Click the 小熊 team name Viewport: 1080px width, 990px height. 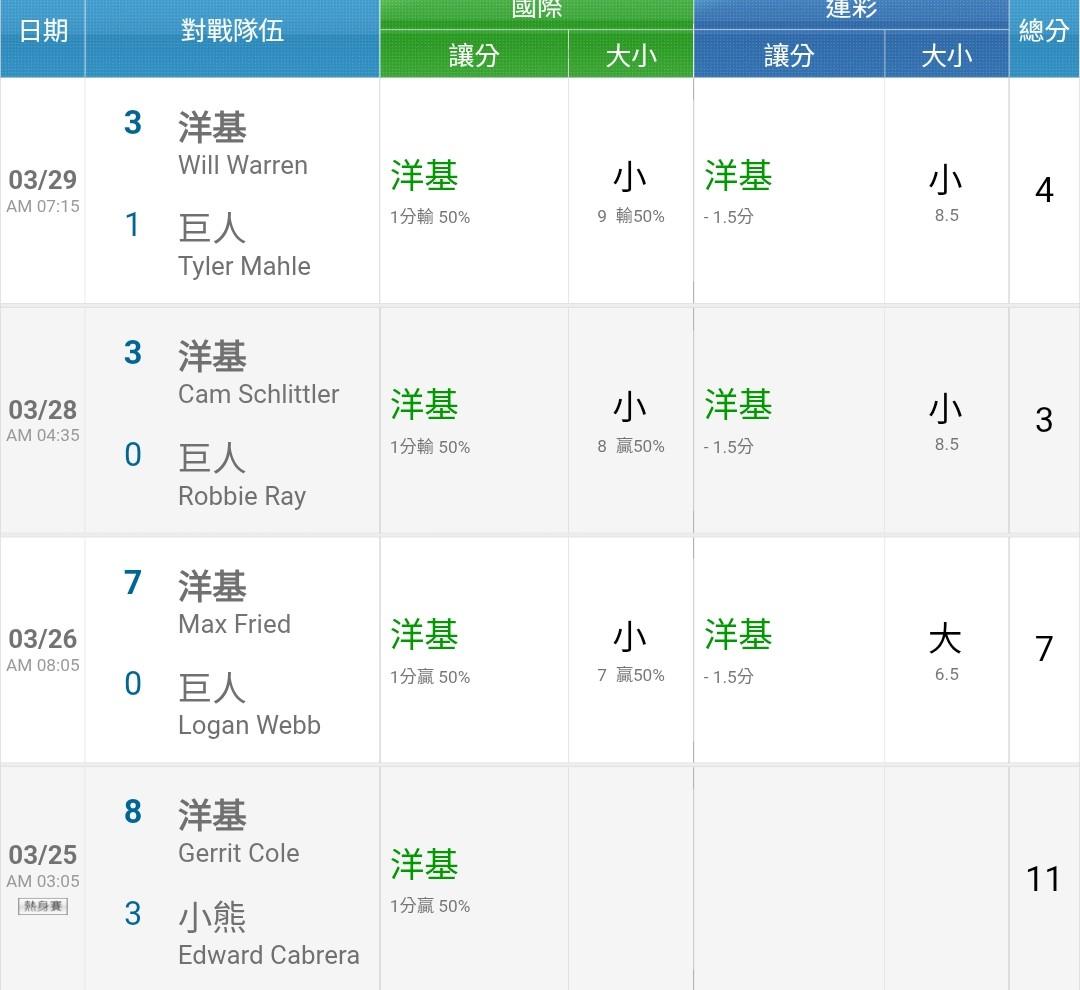coord(212,916)
